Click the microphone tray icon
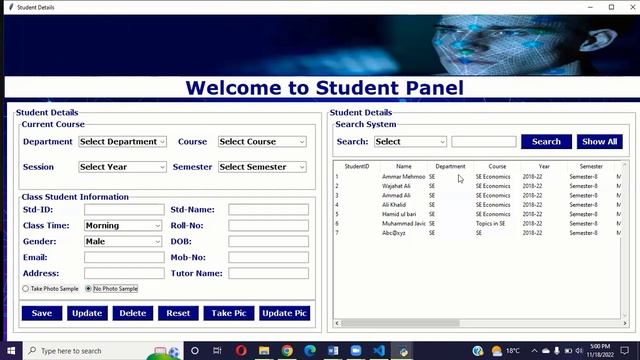Viewport: 640px width, 360px height. (x=557, y=351)
